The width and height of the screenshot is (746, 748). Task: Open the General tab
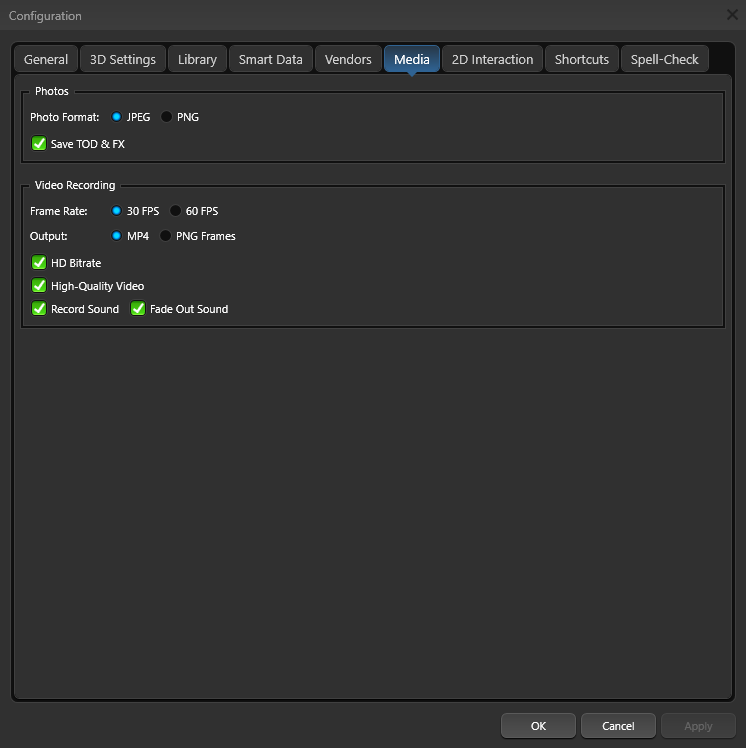tap(46, 59)
